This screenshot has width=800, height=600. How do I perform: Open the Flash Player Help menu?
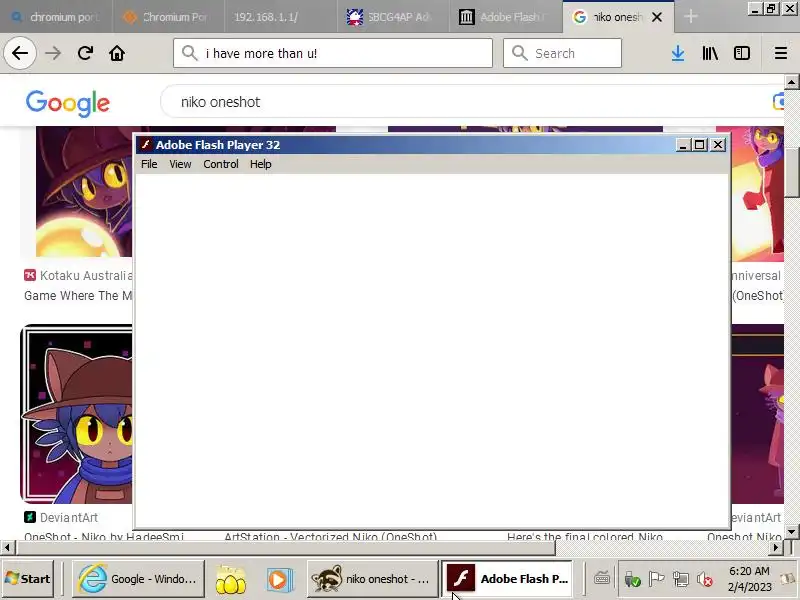[261, 164]
